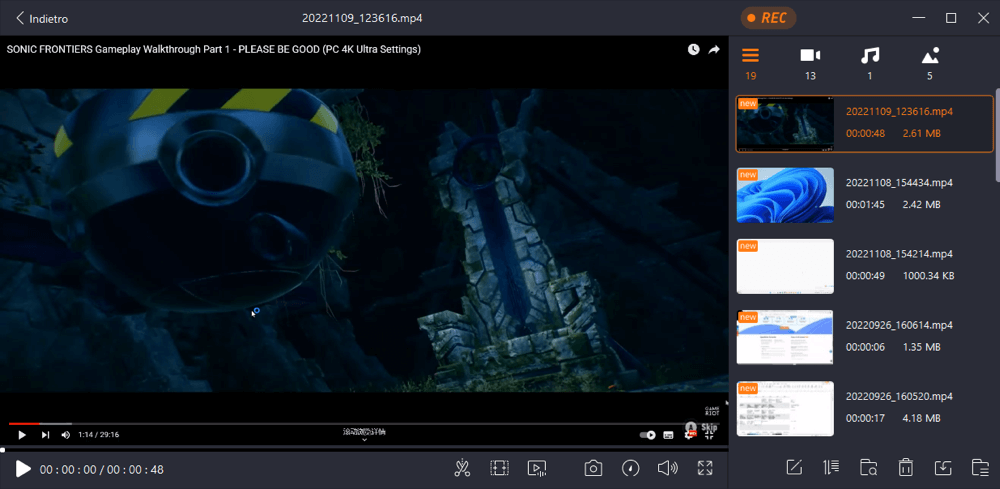Open the trim scissors tool
Image resolution: width=1000 pixels, height=489 pixels.
462,469
